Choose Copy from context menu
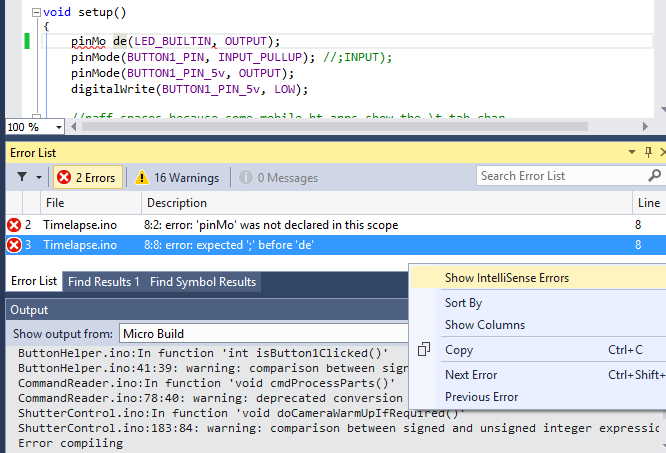This screenshot has height=453, width=666. (538, 350)
